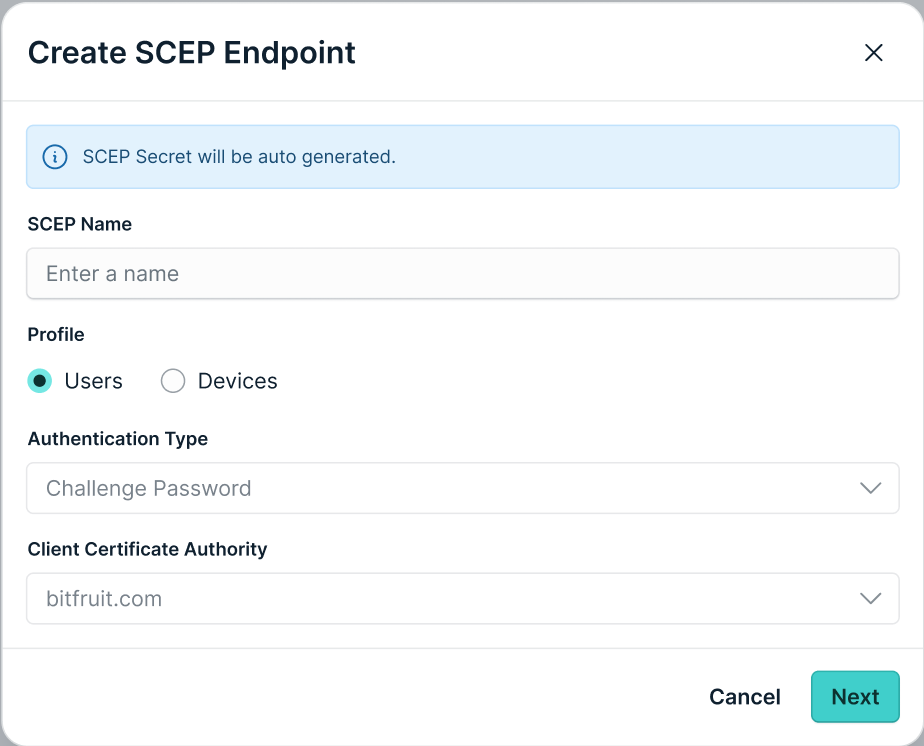This screenshot has width=924, height=746.
Task: Select the Users profile radio button
Action: 39,381
